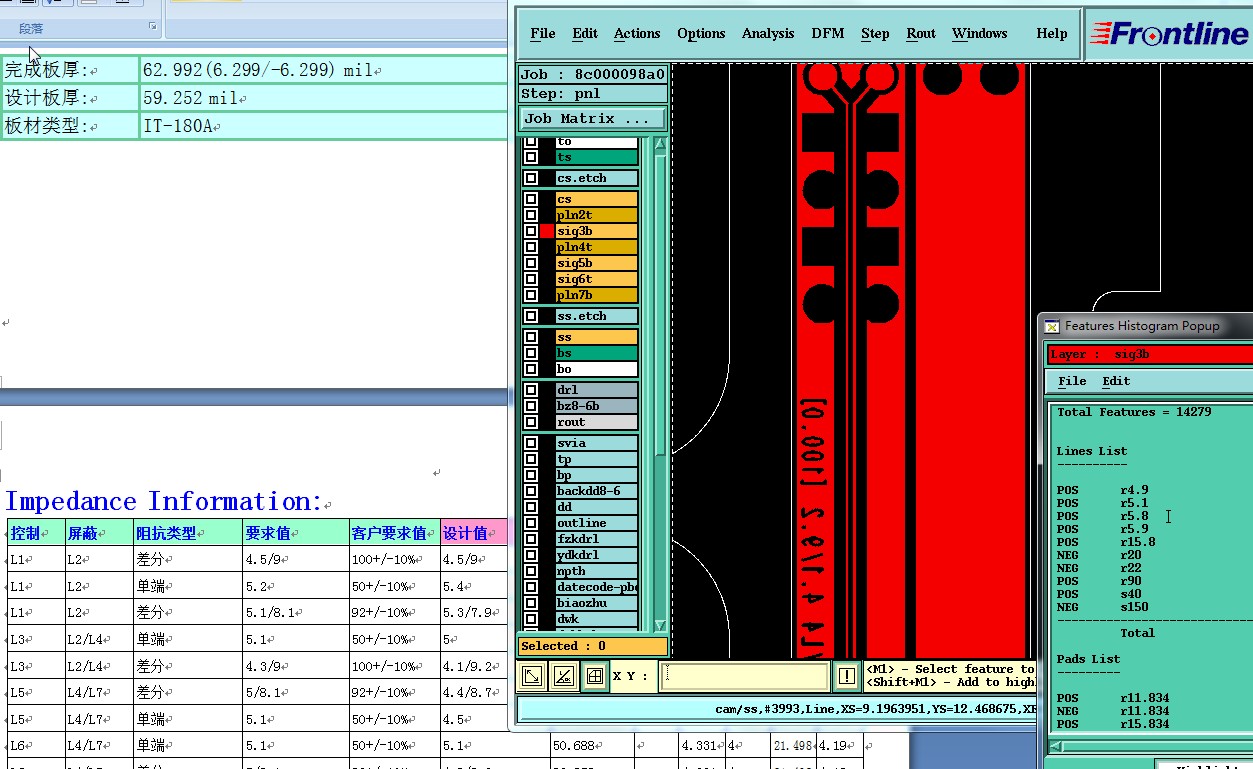Click the Job : 8c000098a0 label
This screenshot has height=769, width=1253.
click(x=593, y=75)
